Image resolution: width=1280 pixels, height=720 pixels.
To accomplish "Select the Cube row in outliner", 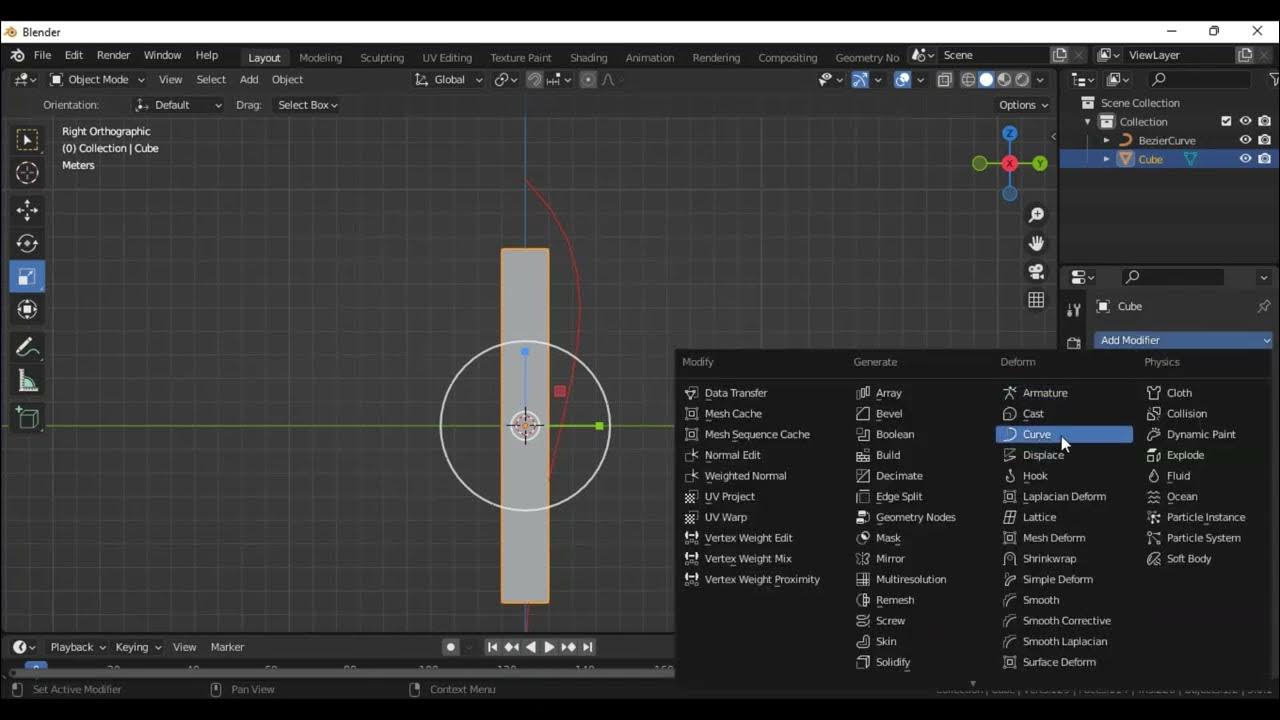I will tap(1169, 159).
